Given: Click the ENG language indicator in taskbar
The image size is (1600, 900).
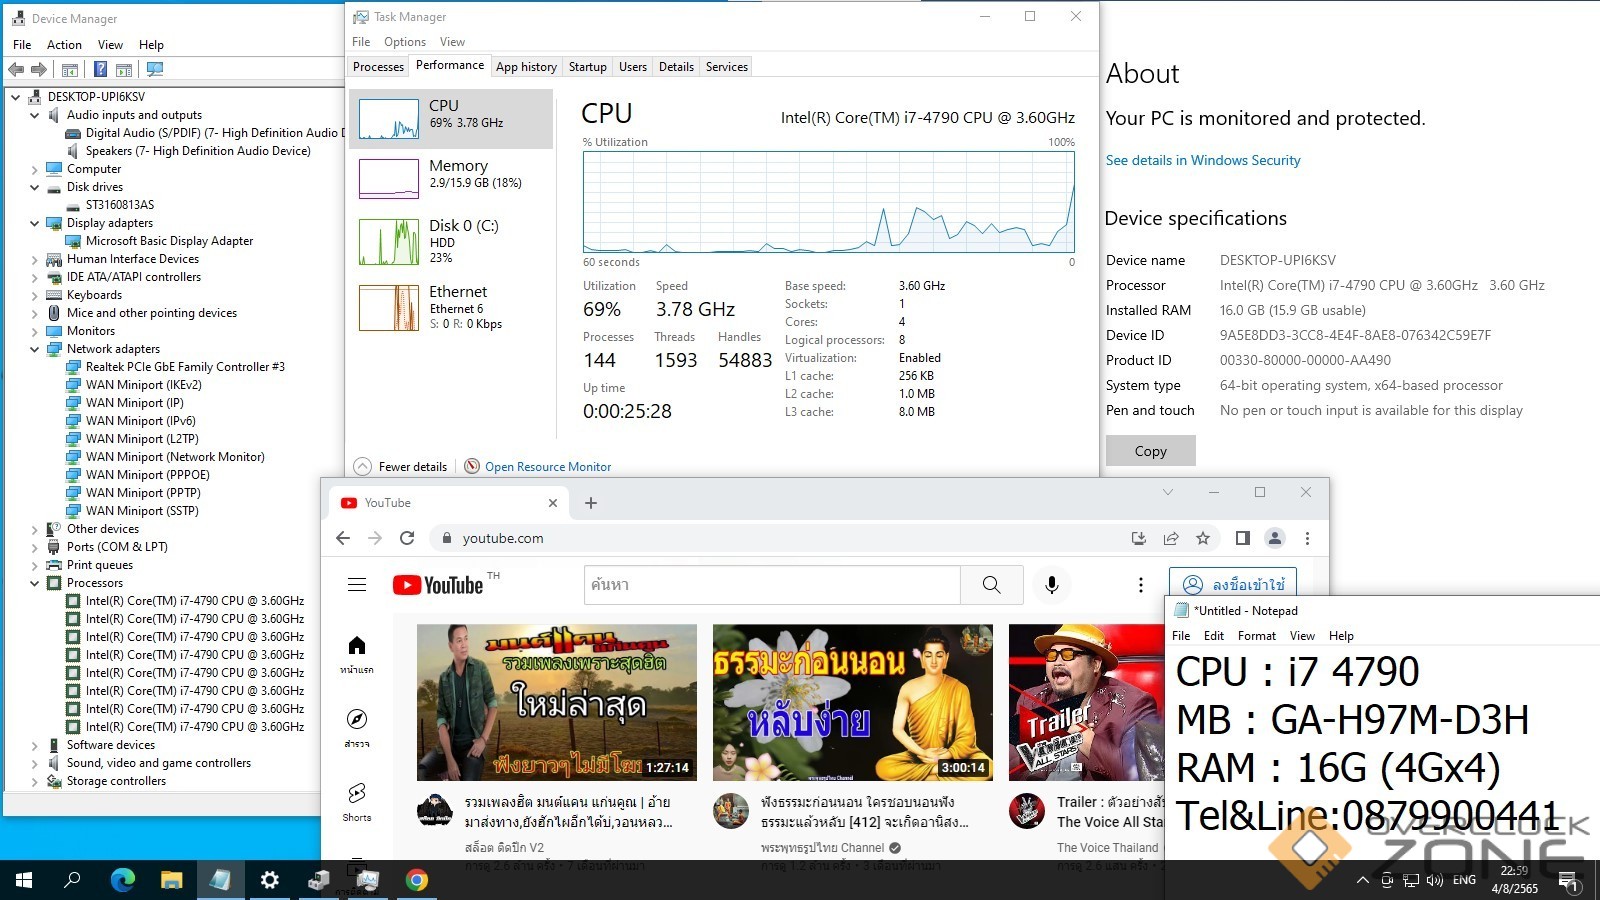Looking at the screenshot, I should coord(1464,880).
